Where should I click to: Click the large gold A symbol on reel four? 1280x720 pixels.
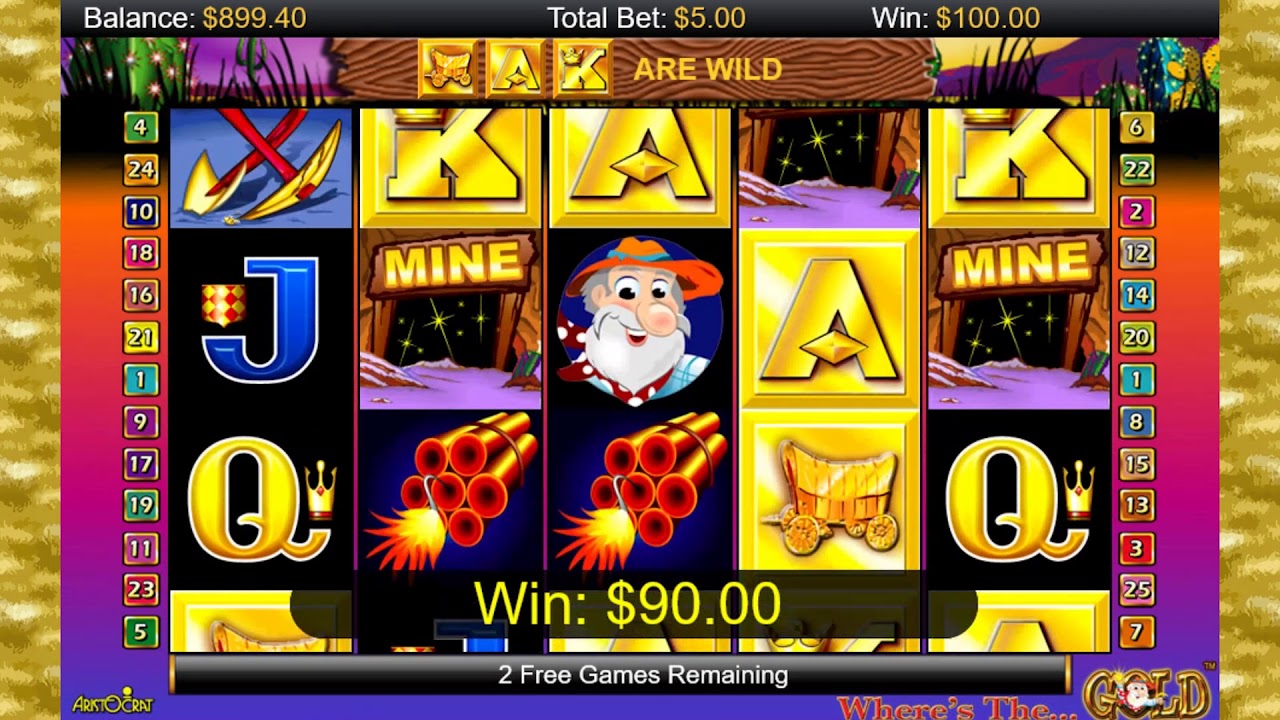pyautogui.click(x=829, y=320)
